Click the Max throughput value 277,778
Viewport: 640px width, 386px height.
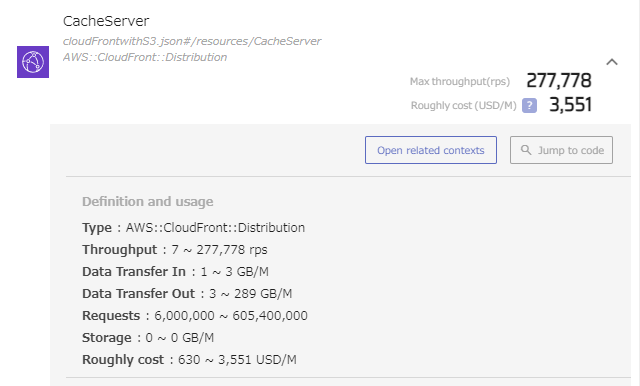pyautogui.click(x=559, y=80)
